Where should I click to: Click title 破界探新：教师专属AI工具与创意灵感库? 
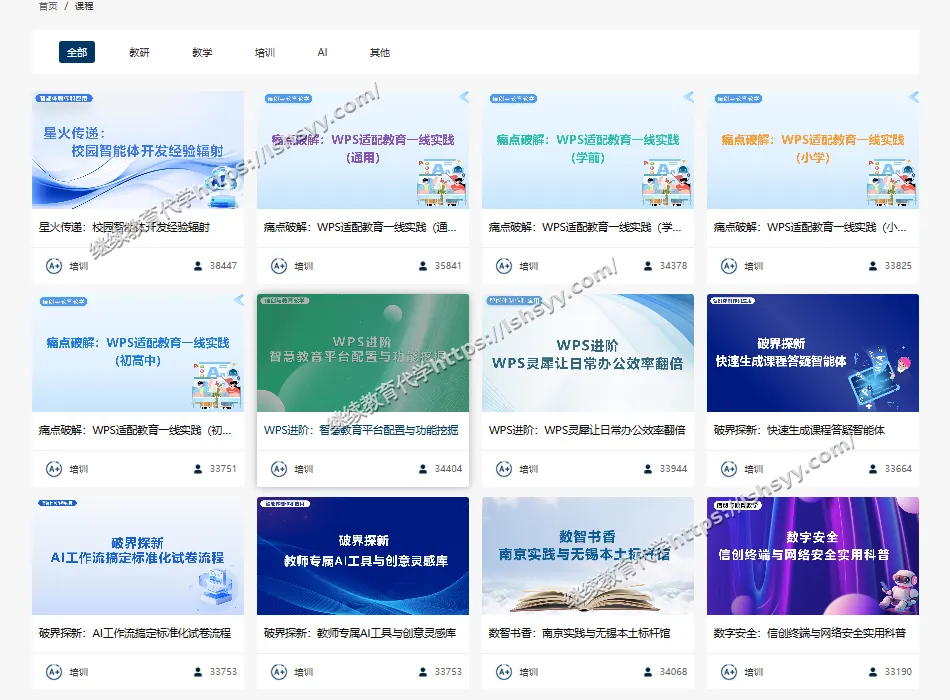coord(360,633)
